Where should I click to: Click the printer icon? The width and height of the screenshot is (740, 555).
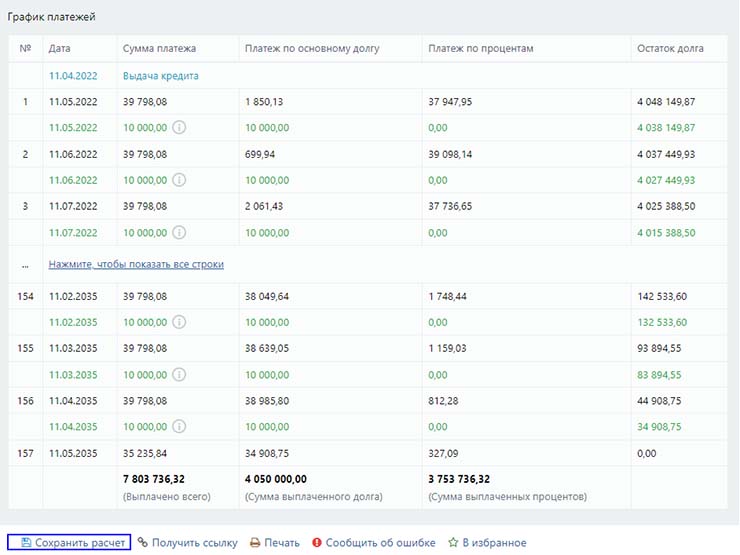point(255,543)
